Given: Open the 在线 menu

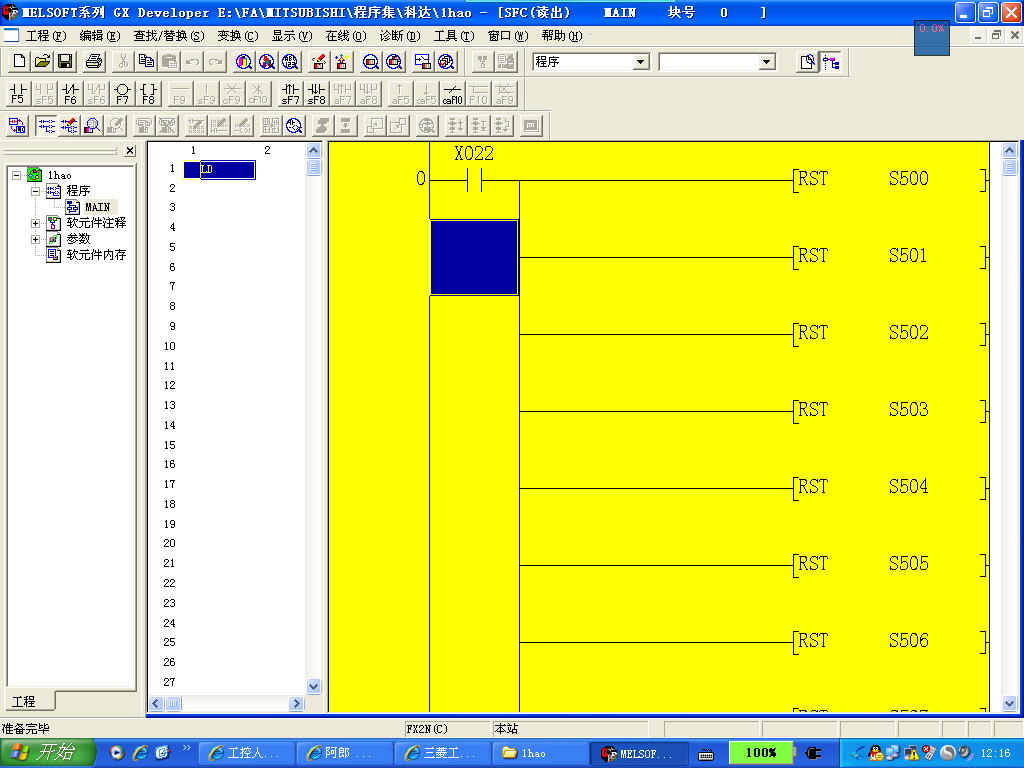Looking at the screenshot, I should point(345,36).
